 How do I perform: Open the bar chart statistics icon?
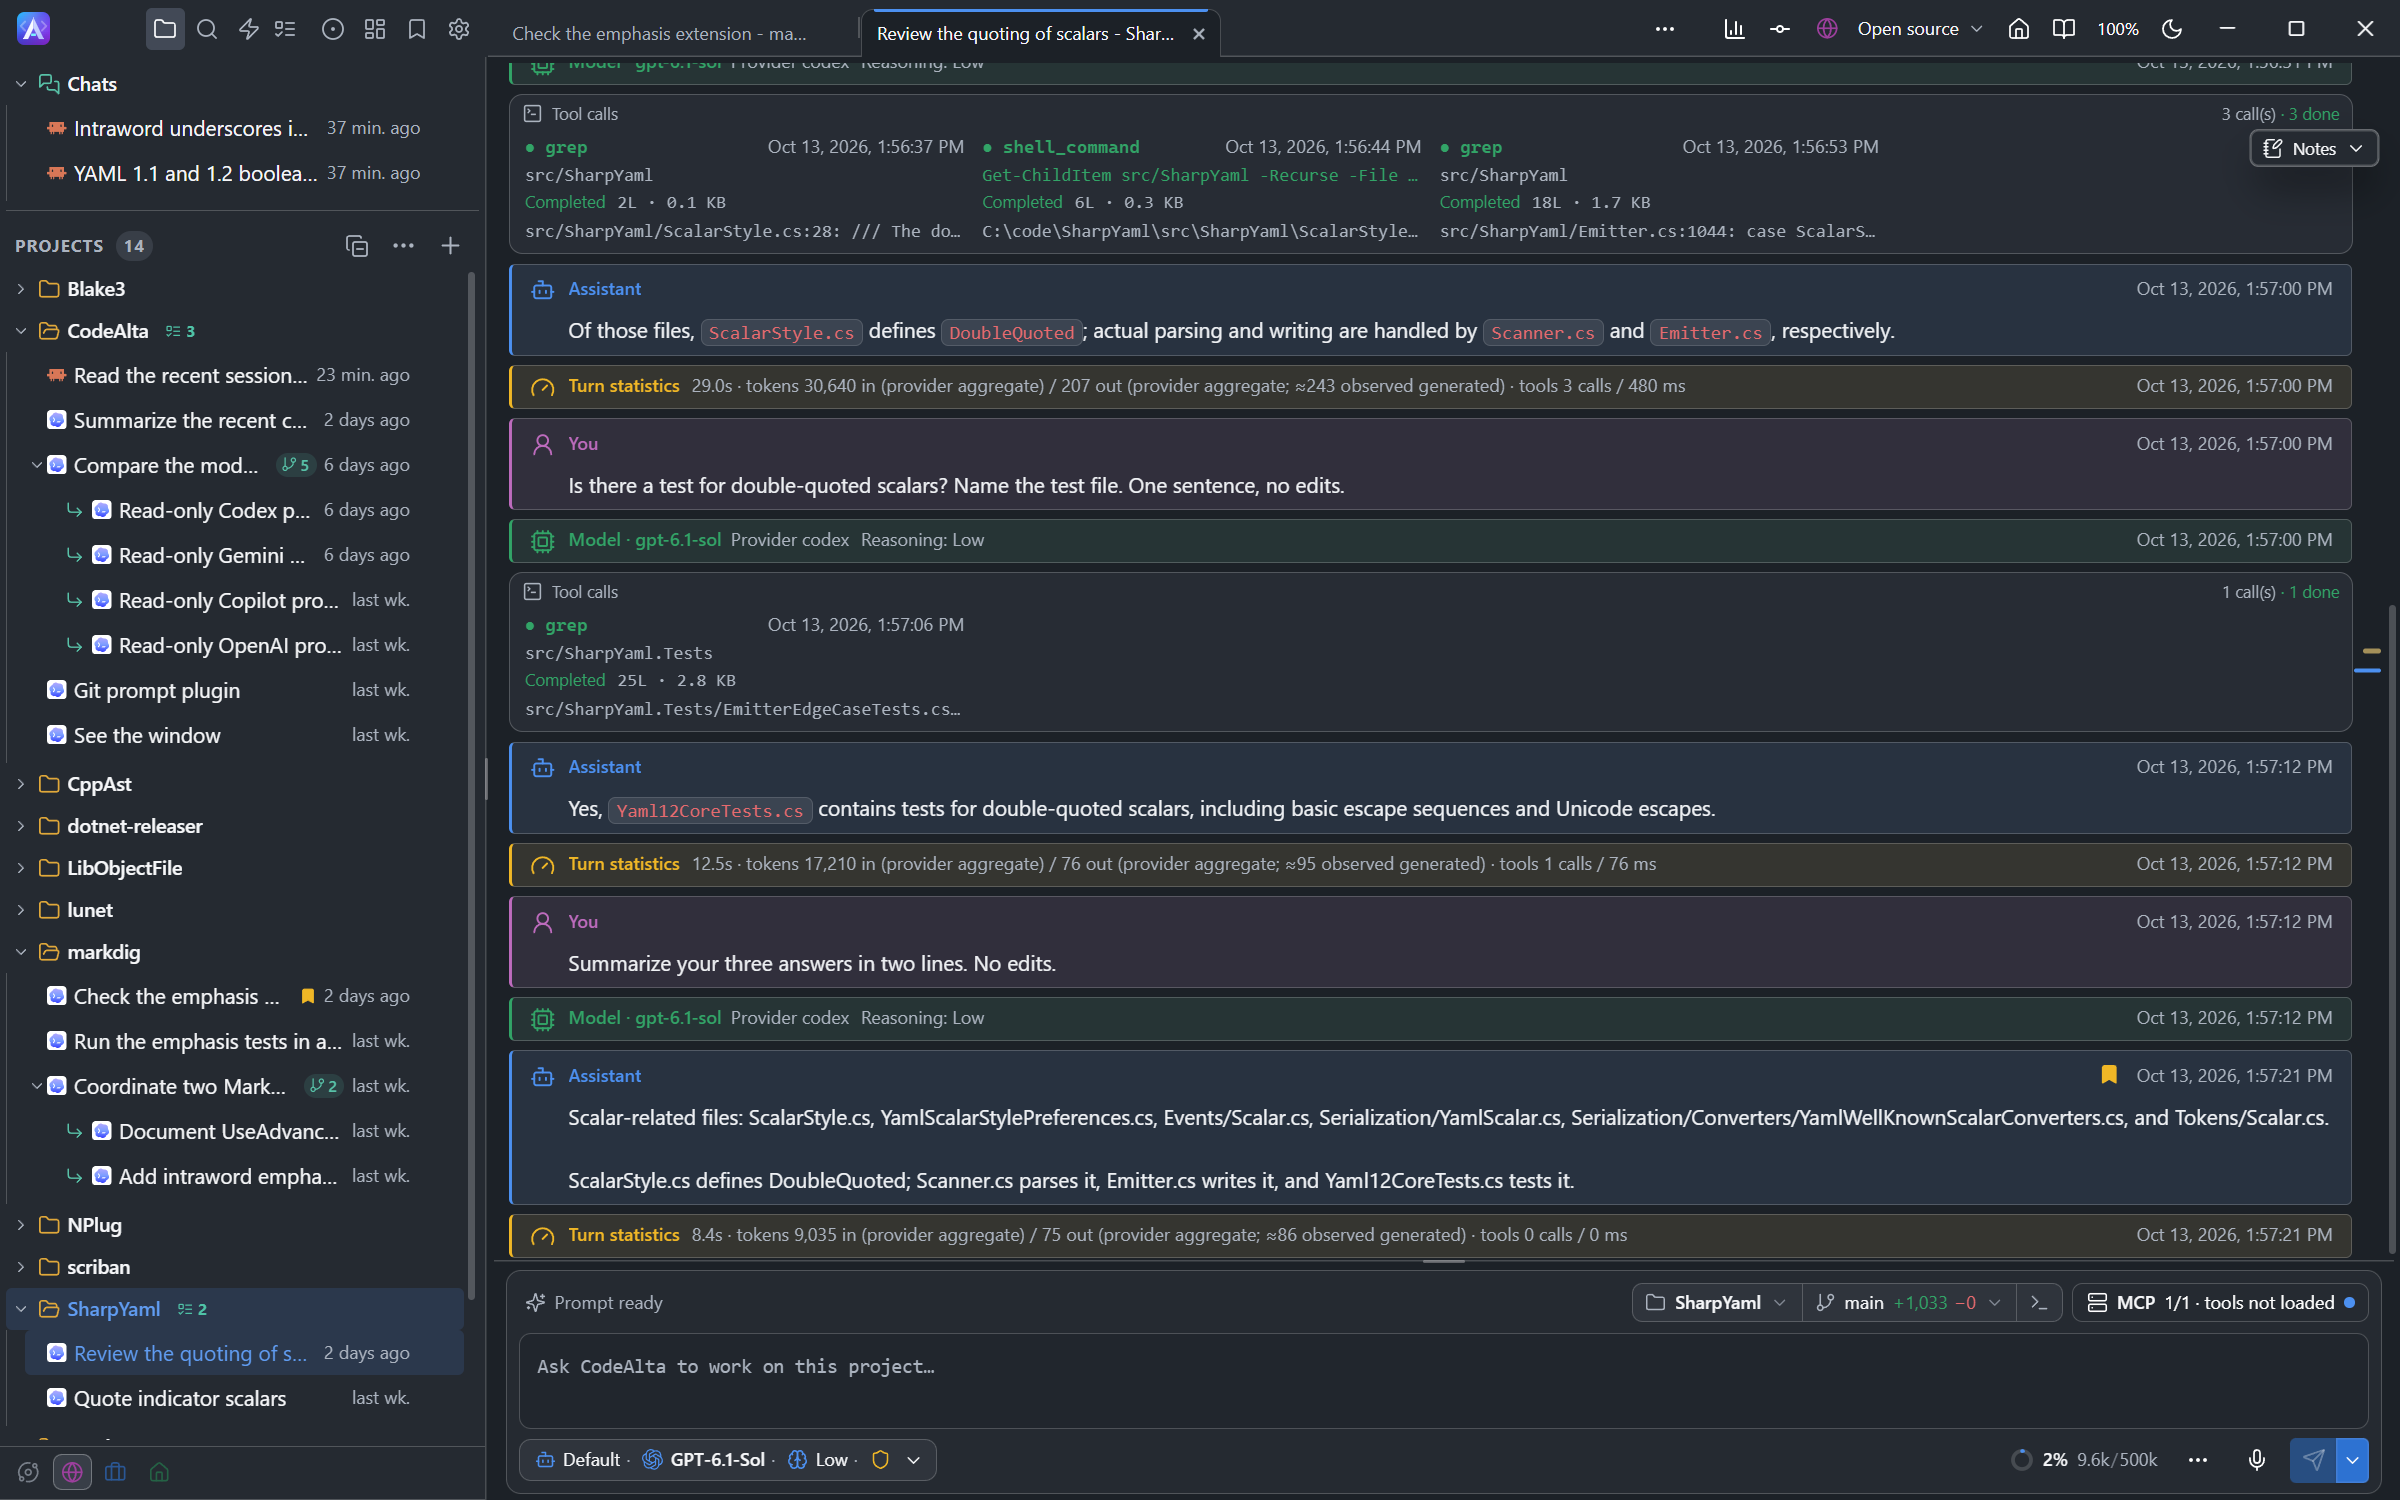click(1734, 29)
